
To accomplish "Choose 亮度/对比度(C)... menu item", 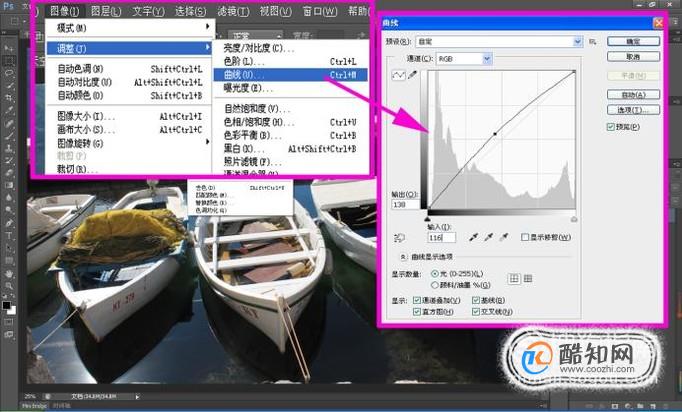I will point(291,48).
